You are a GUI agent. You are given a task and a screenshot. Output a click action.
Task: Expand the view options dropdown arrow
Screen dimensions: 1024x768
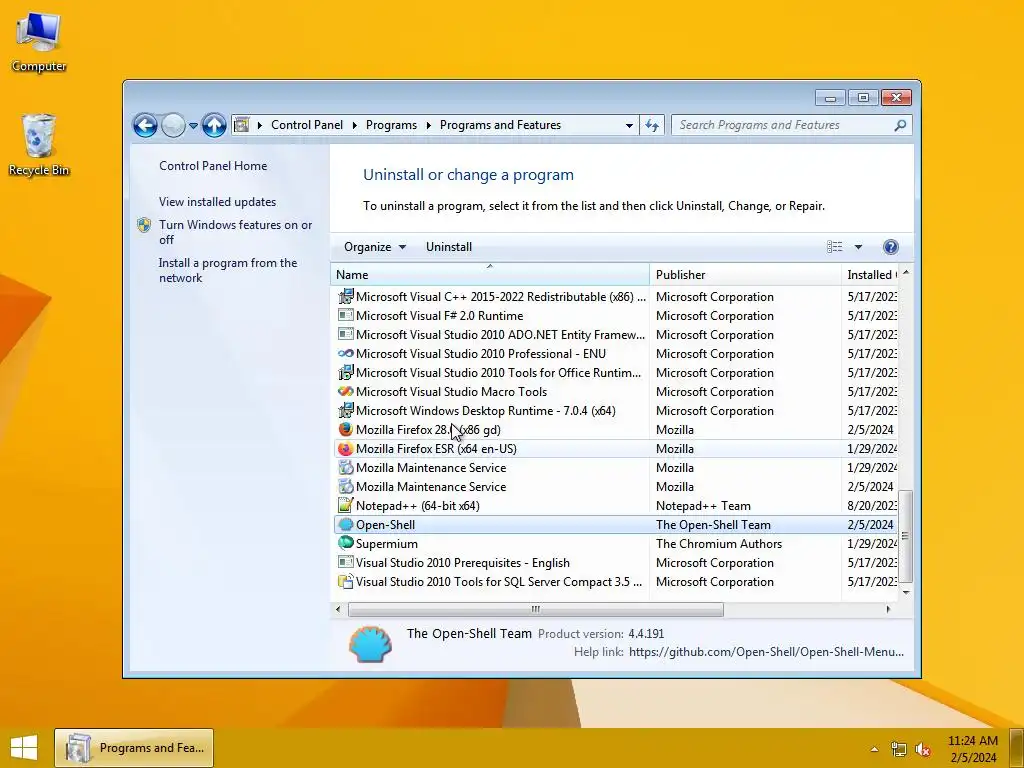click(x=858, y=247)
